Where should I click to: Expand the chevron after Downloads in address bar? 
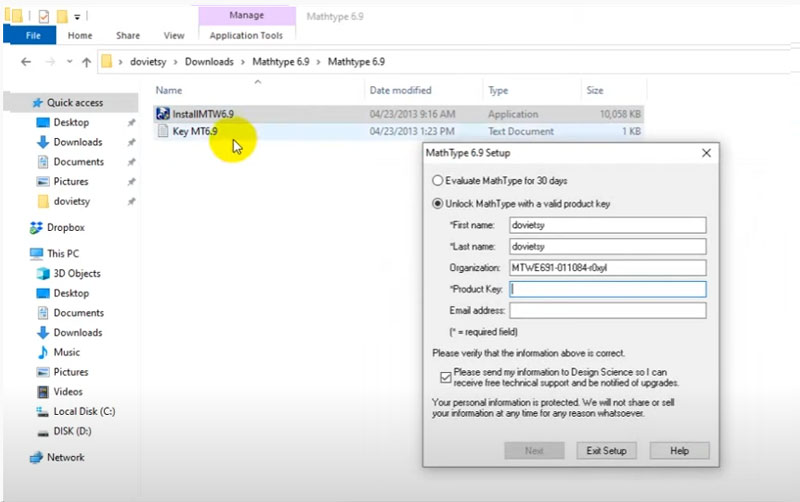pyautogui.click(x=243, y=62)
